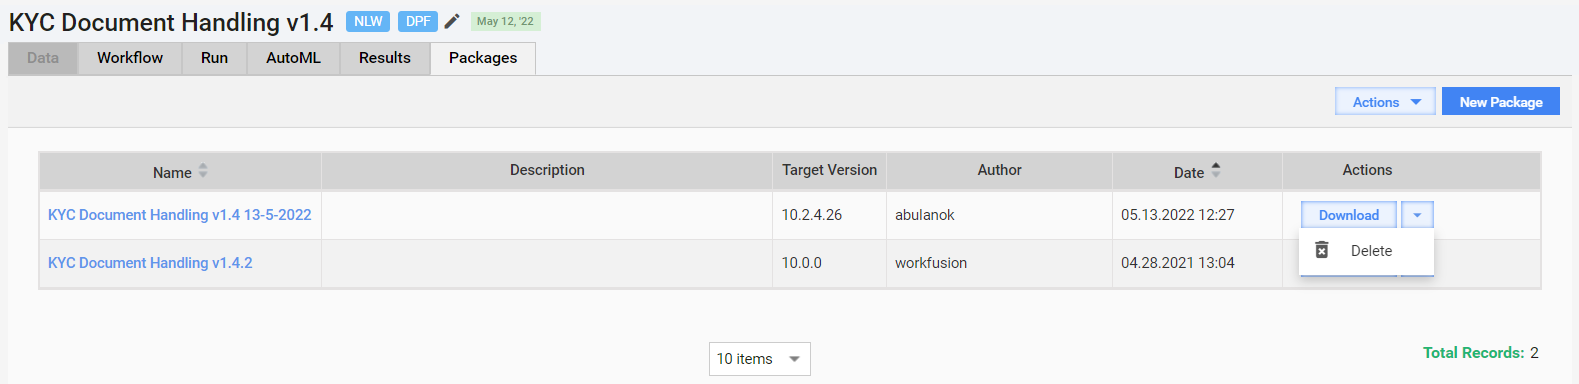The height and width of the screenshot is (384, 1579).
Task: Click the New Package button
Action: (x=1500, y=102)
